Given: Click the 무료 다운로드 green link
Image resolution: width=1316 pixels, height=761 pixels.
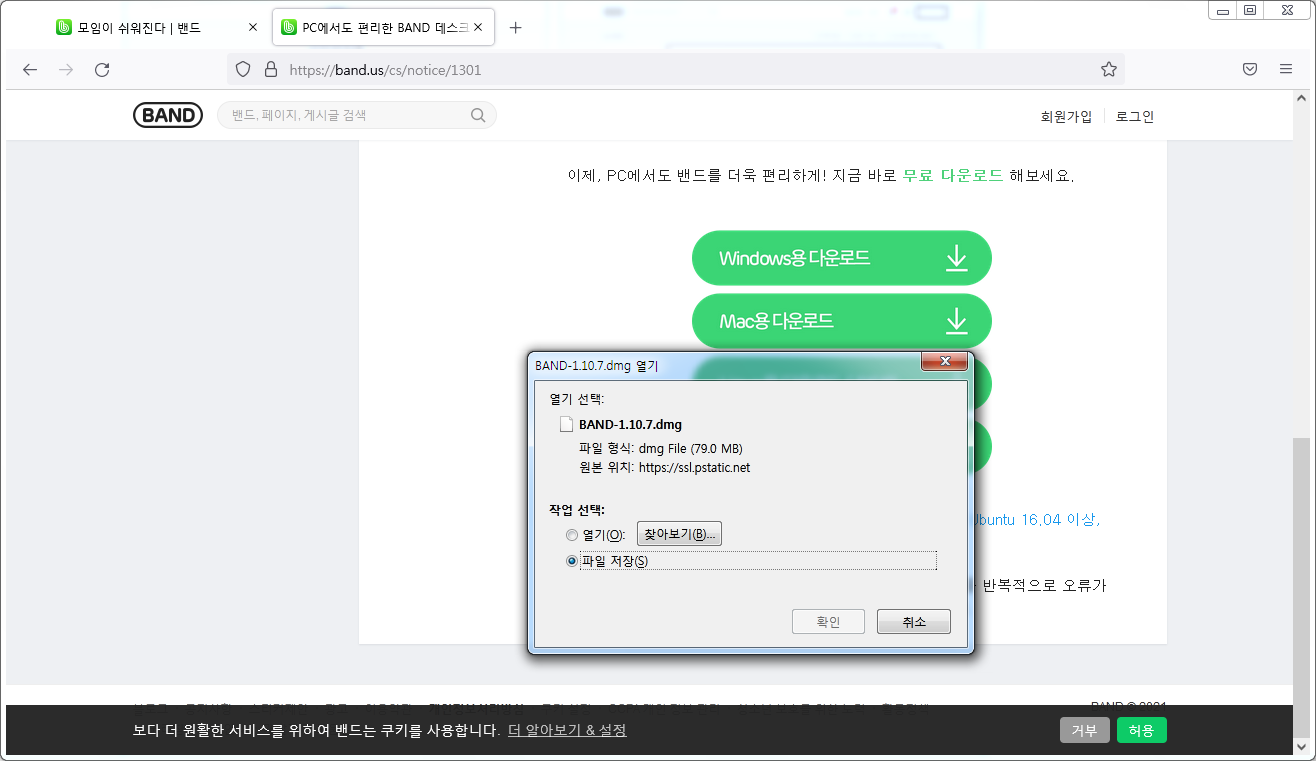Looking at the screenshot, I should pyautogui.click(x=953, y=175).
